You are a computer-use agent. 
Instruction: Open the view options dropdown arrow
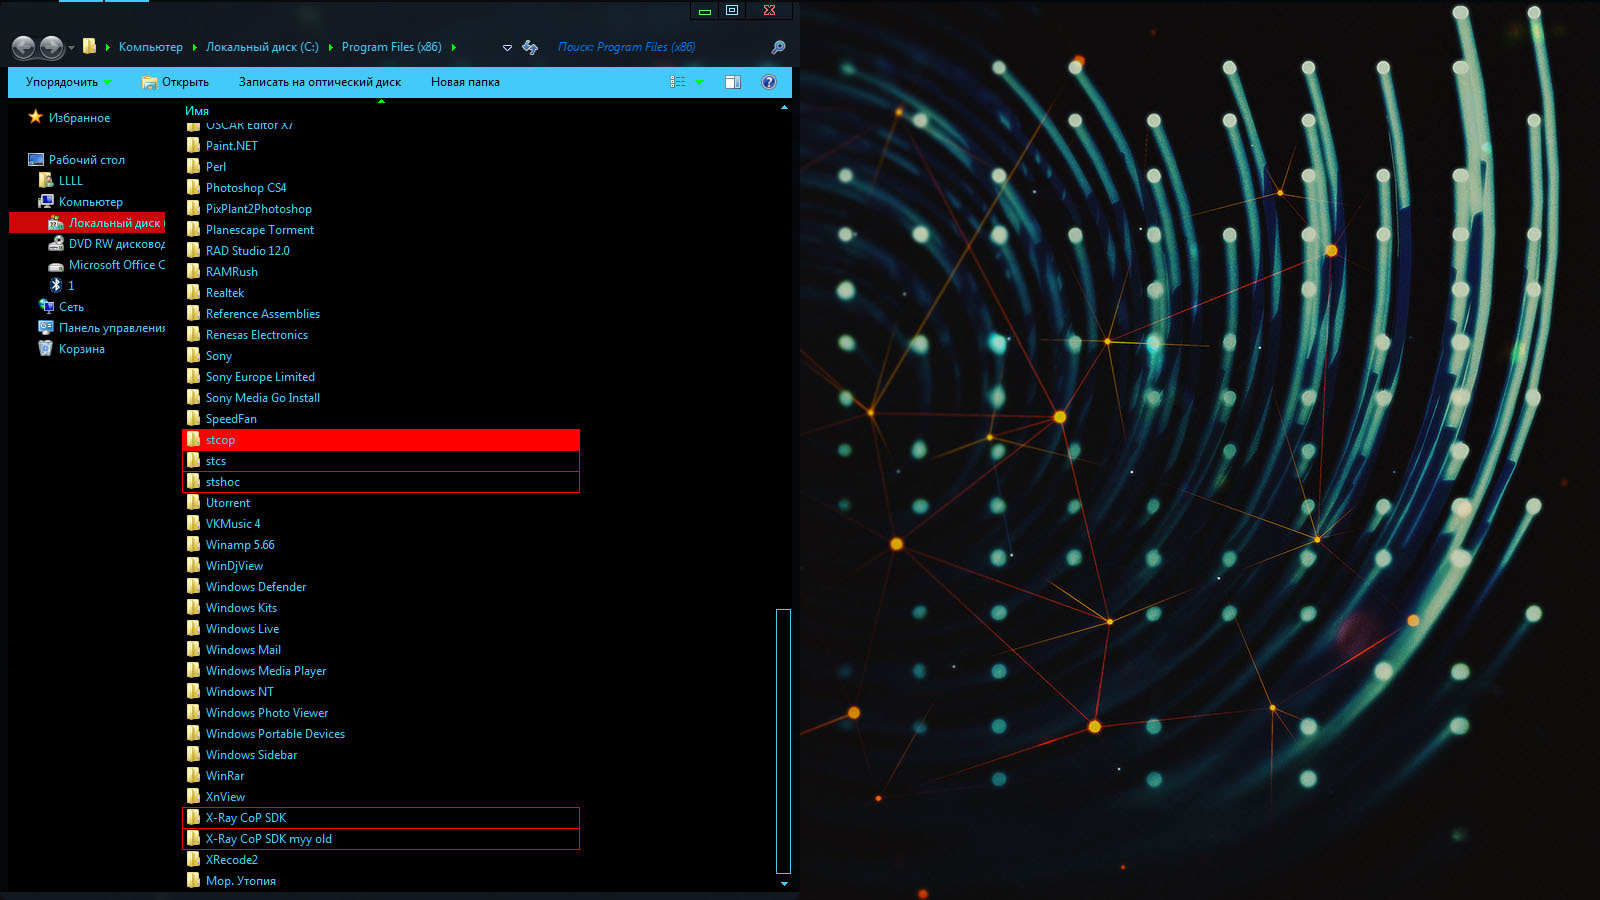699,82
